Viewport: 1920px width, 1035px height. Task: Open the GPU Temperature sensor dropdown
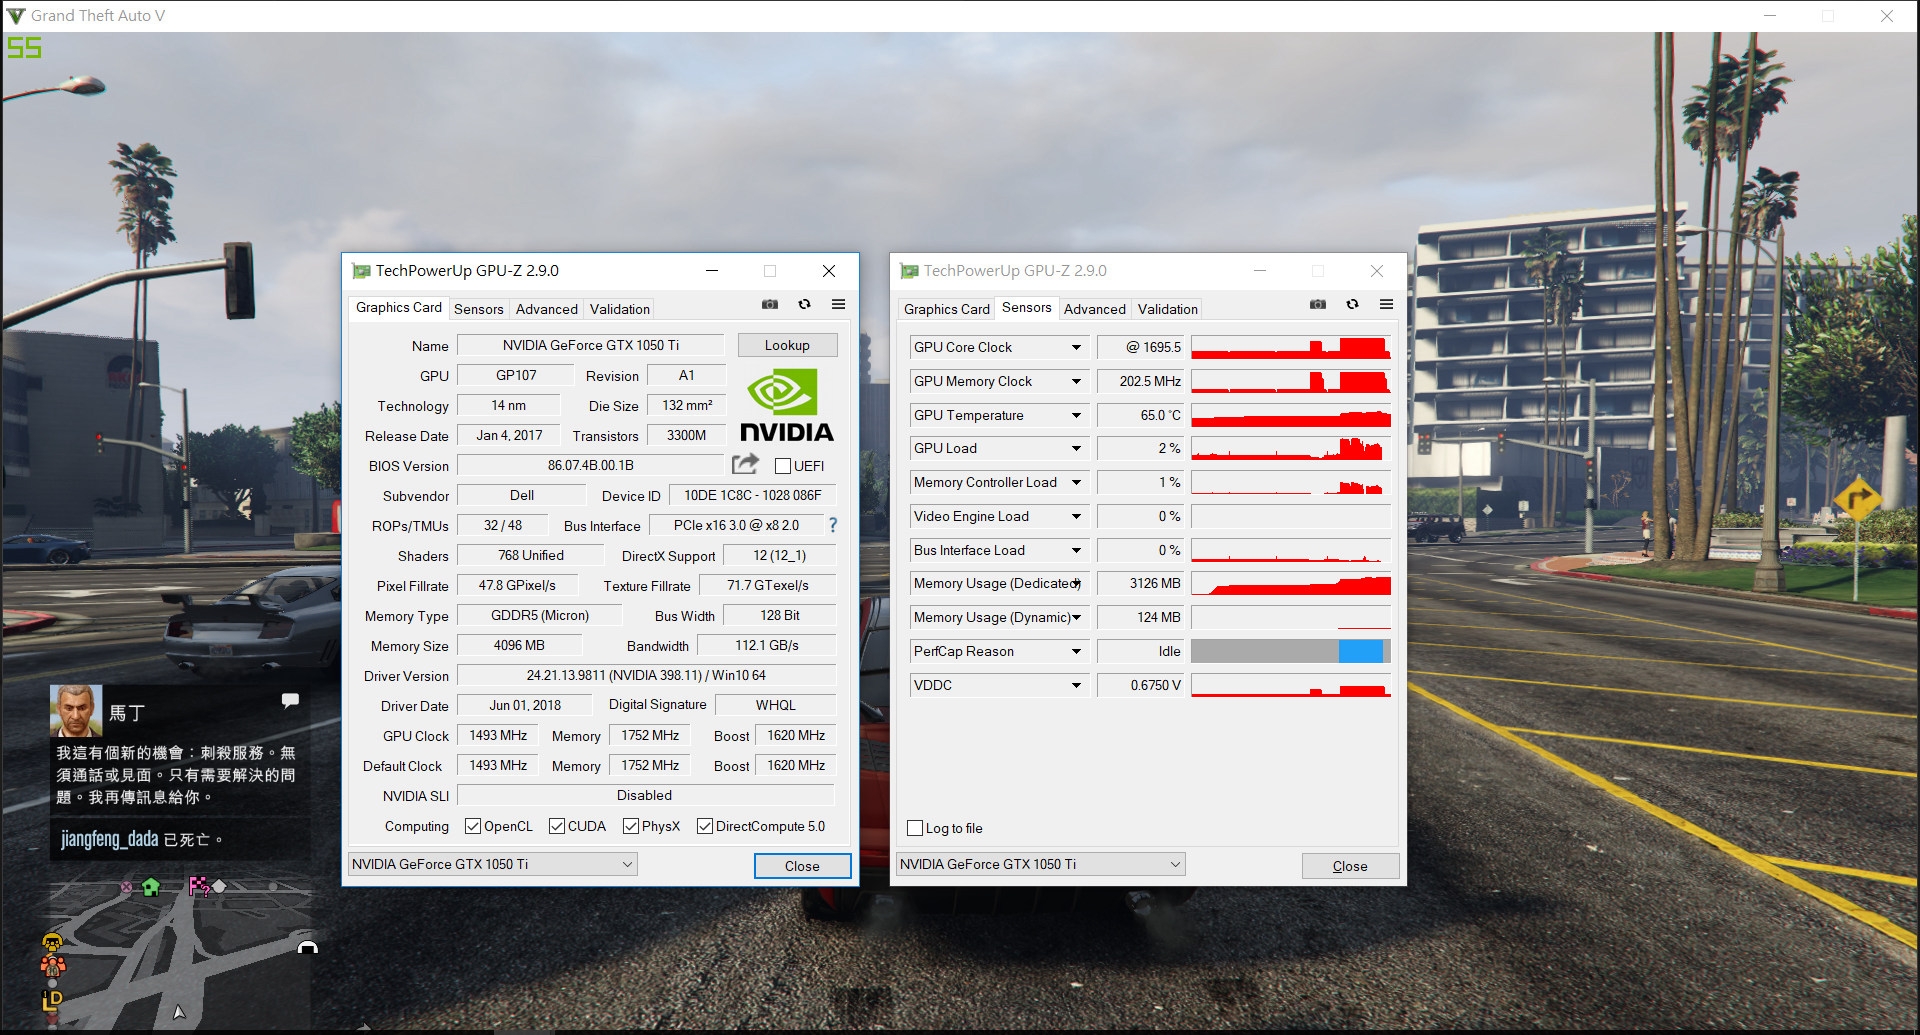click(x=1076, y=416)
